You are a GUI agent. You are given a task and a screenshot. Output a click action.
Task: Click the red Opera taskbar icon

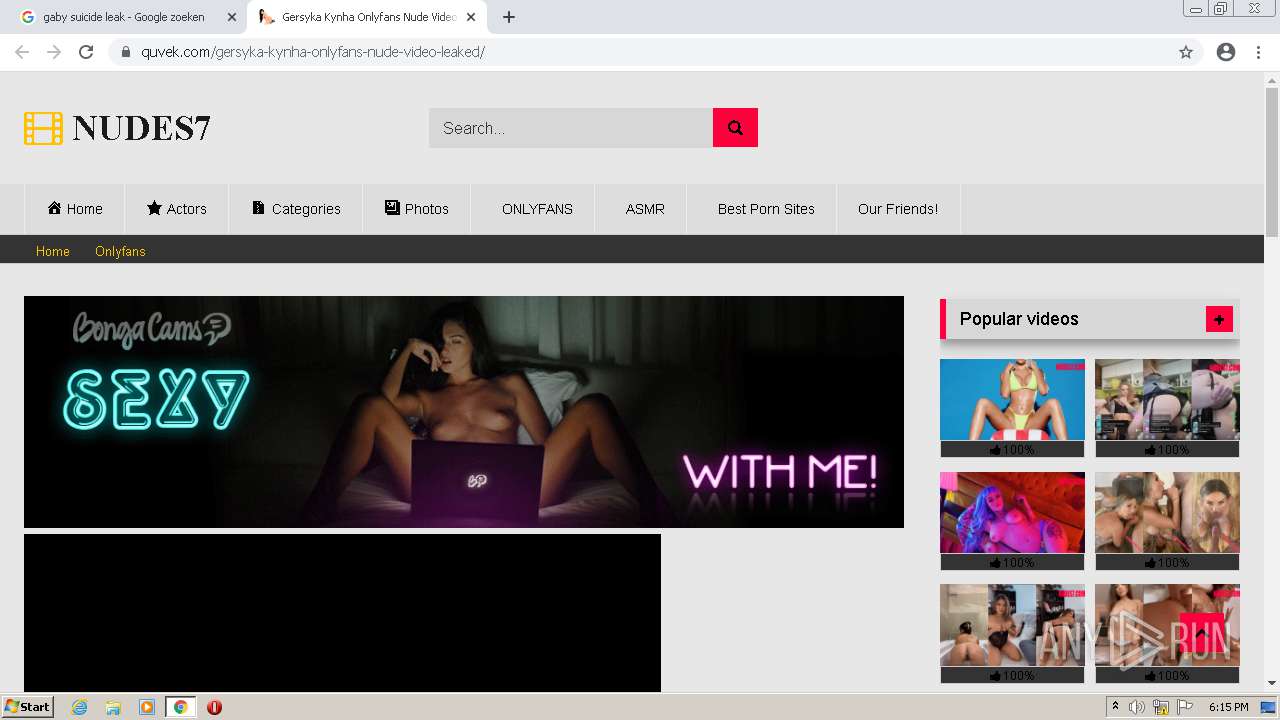(x=214, y=707)
